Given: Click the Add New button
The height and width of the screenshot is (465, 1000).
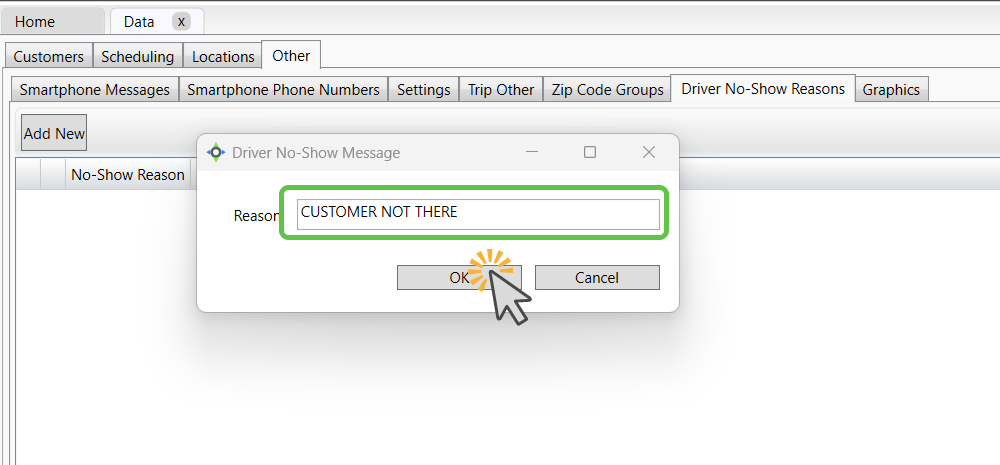Looking at the screenshot, I should click(x=54, y=133).
